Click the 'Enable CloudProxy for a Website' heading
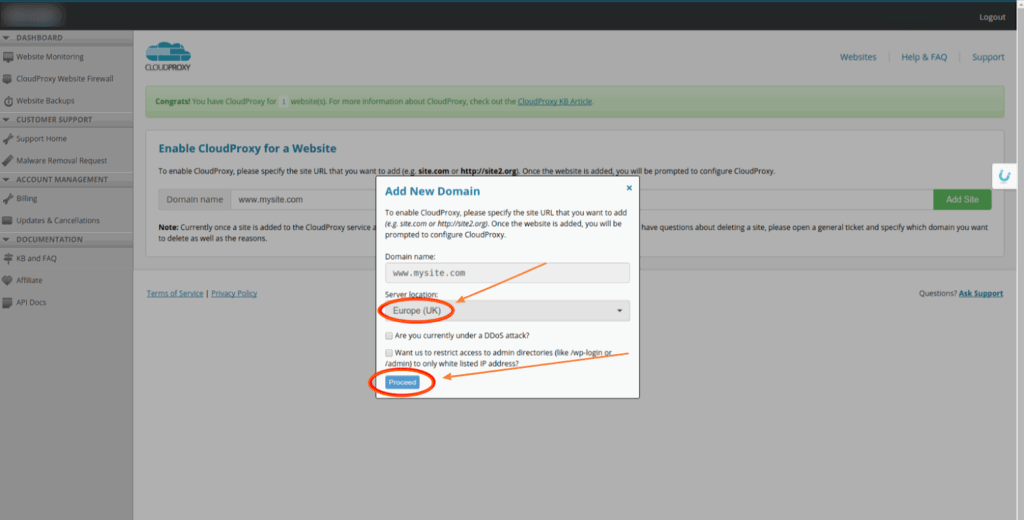Viewport: 1024px width, 520px height. 248,149
